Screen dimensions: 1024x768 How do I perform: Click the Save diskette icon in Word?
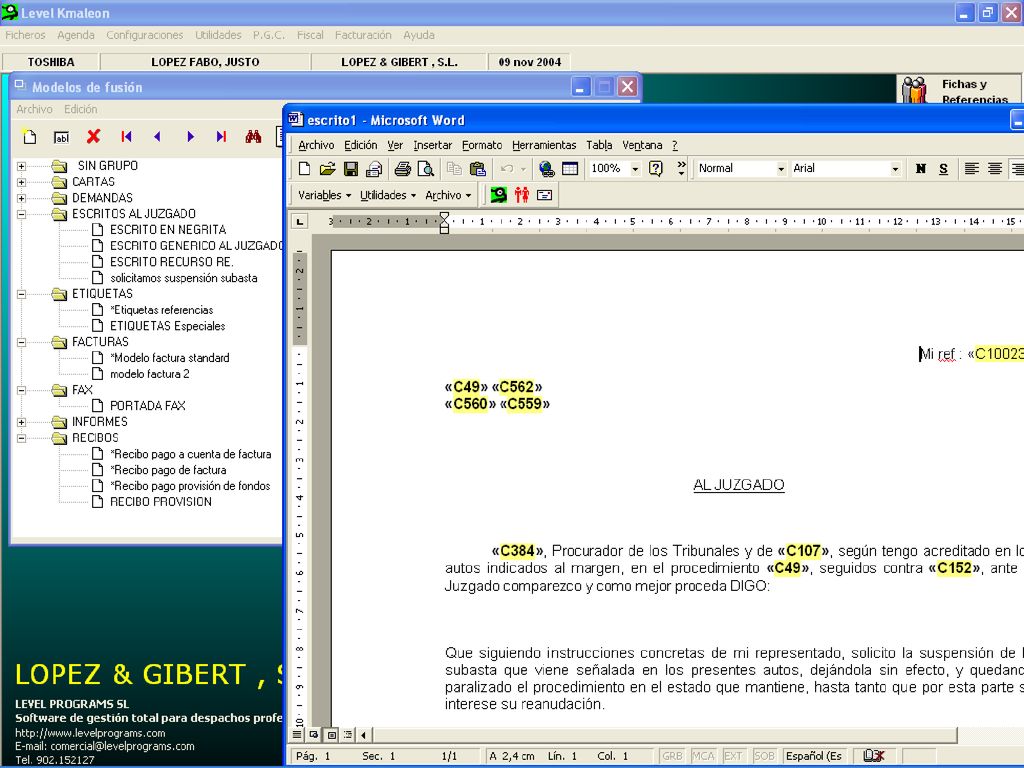pyautogui.click(x=351, y=168)
